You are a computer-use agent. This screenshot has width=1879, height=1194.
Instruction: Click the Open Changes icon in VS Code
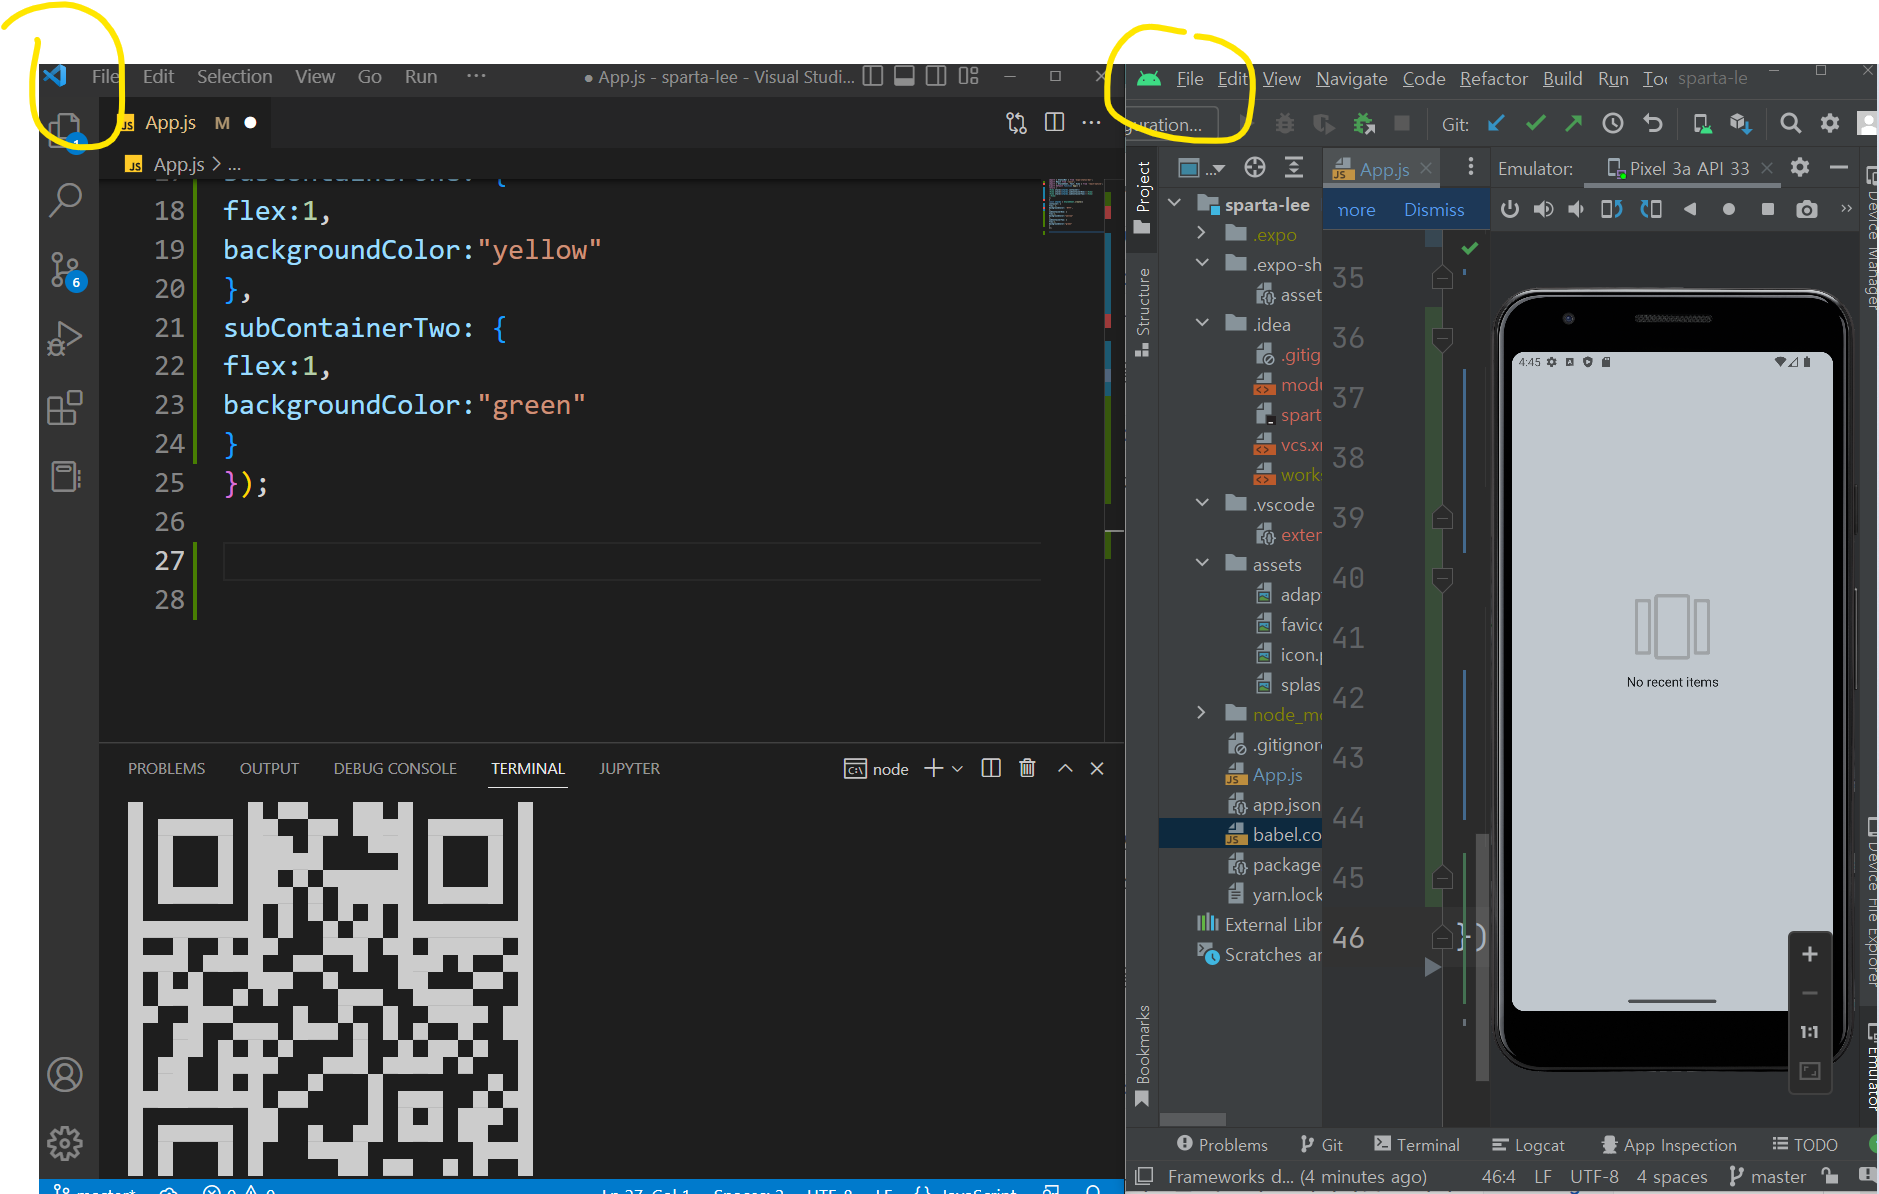(1017, 123)
